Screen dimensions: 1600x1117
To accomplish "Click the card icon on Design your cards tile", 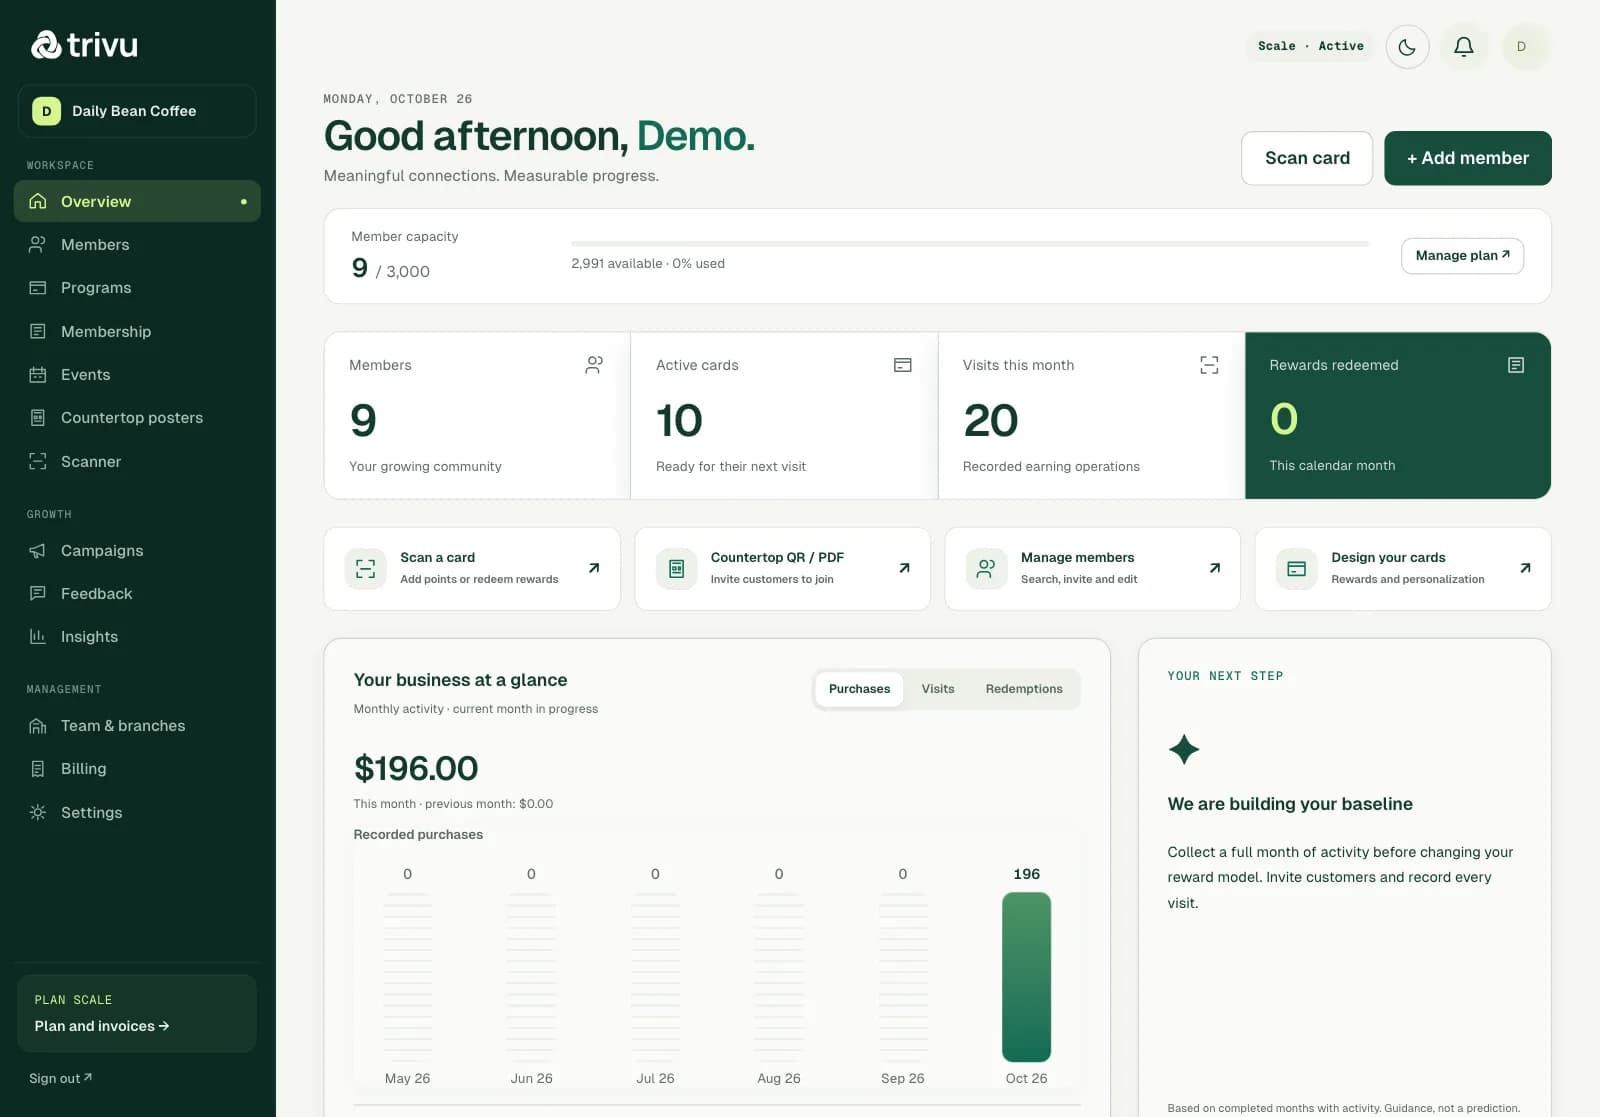I will point(1297,569).
